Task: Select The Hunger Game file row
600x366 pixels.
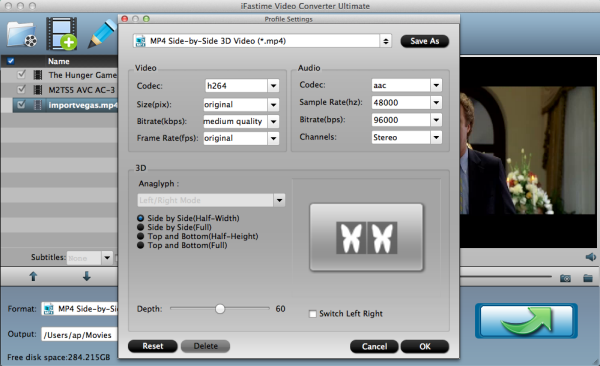Action: [59, 75]
